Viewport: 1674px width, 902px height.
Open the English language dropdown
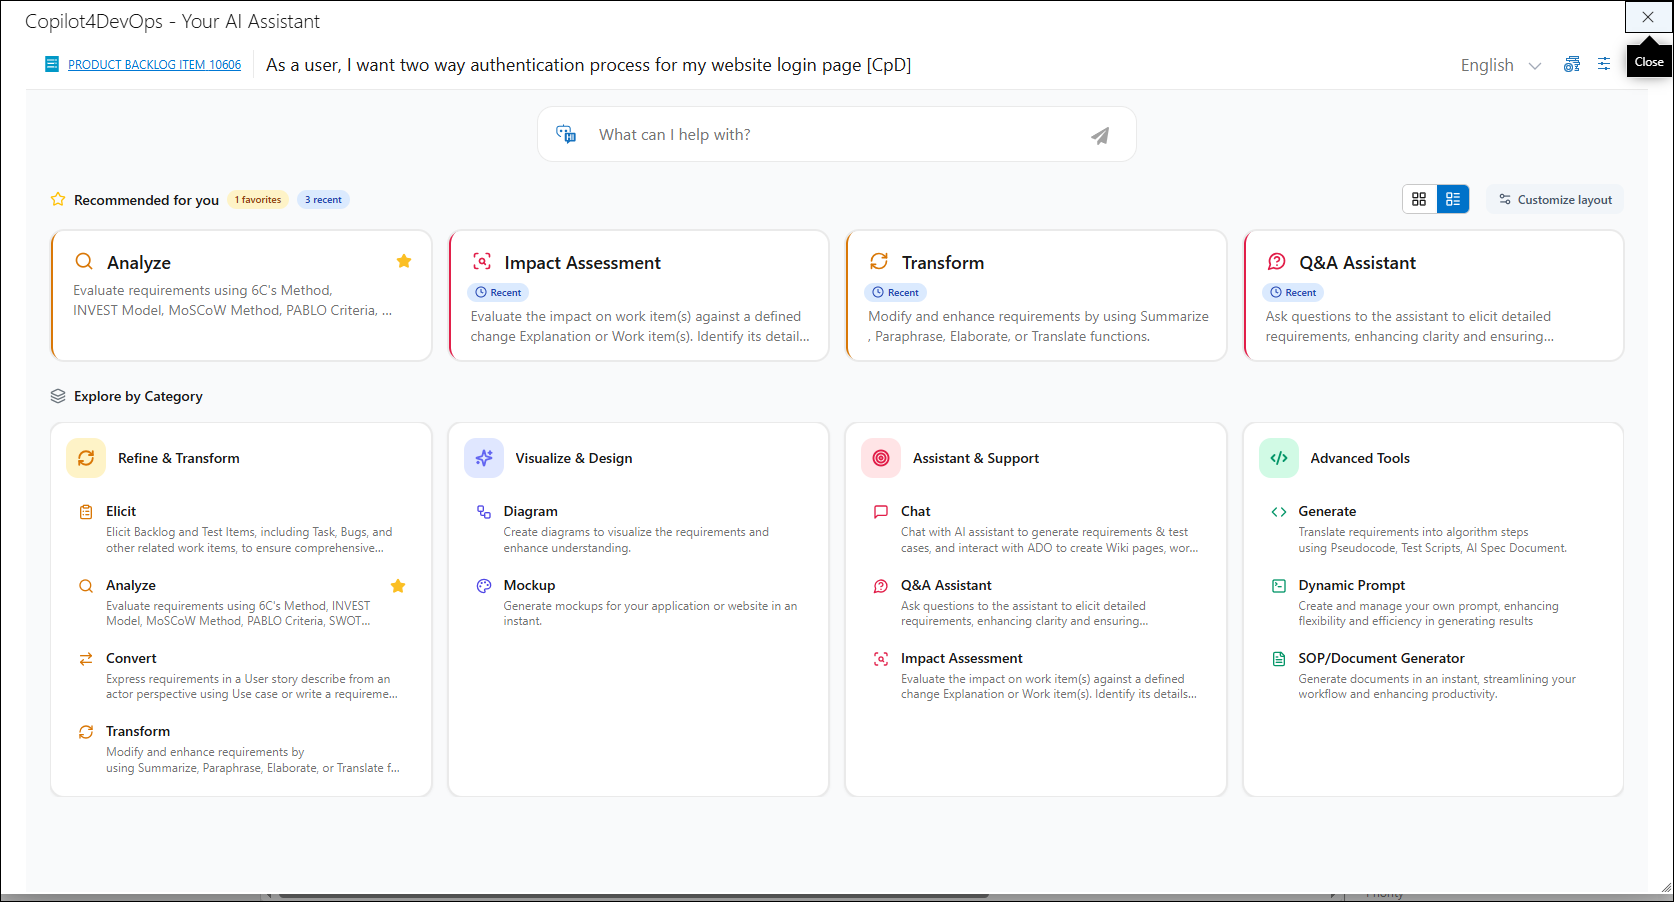1500,65
